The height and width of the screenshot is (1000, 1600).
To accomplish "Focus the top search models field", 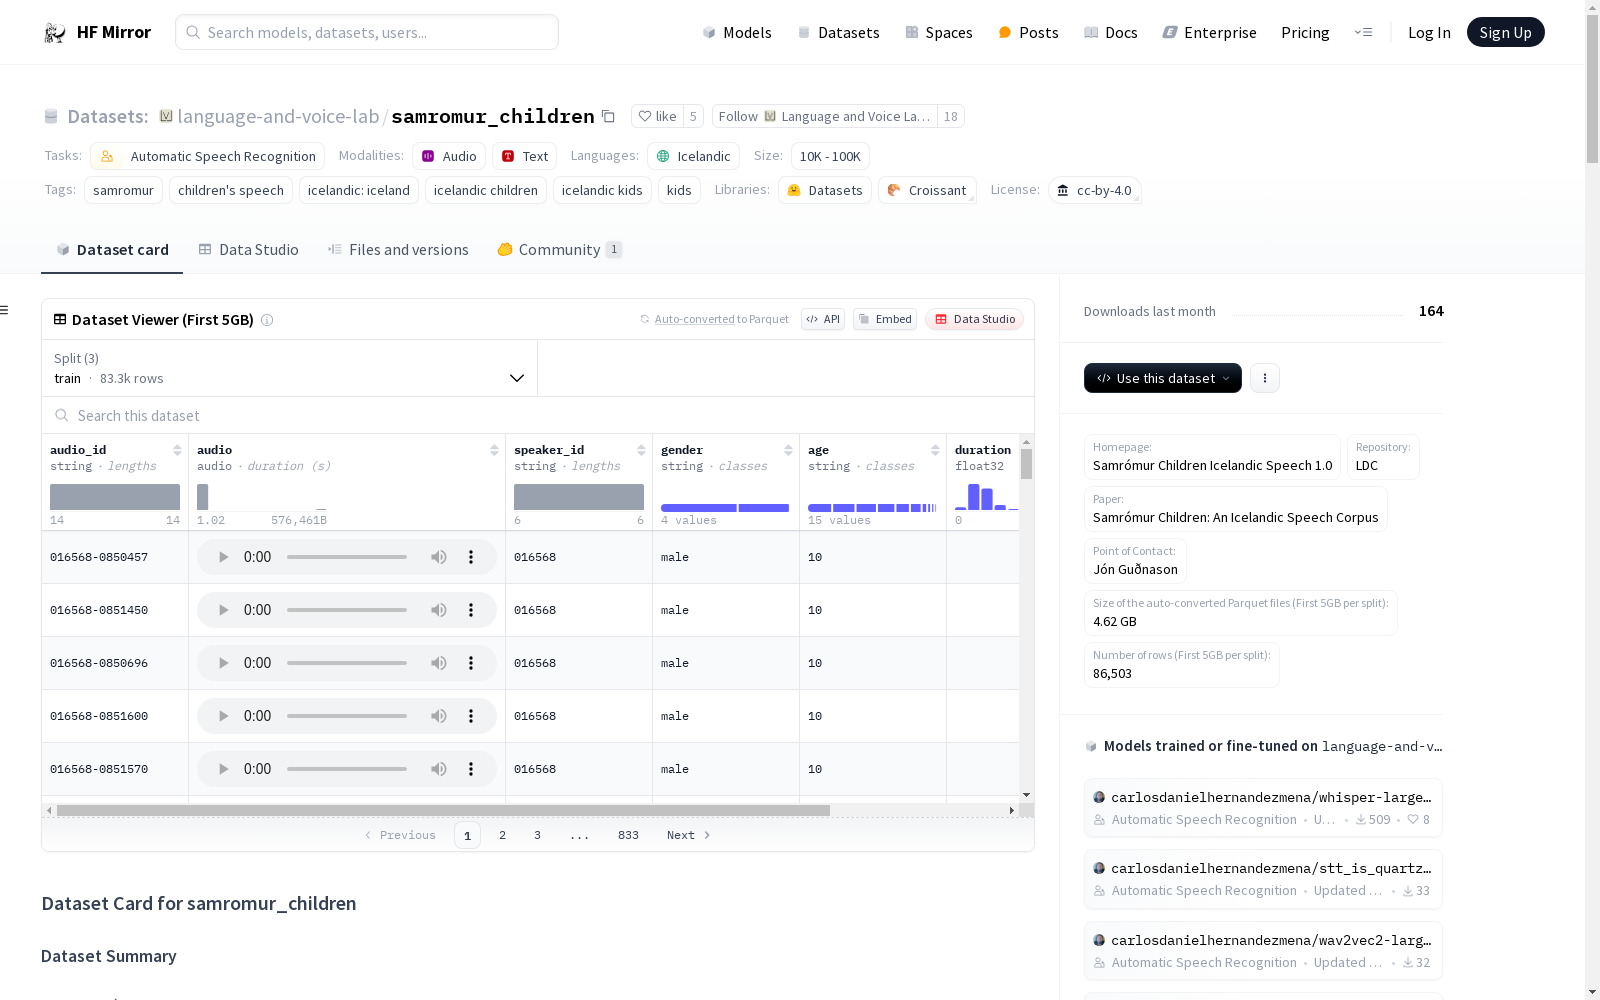I will point(367,32).
